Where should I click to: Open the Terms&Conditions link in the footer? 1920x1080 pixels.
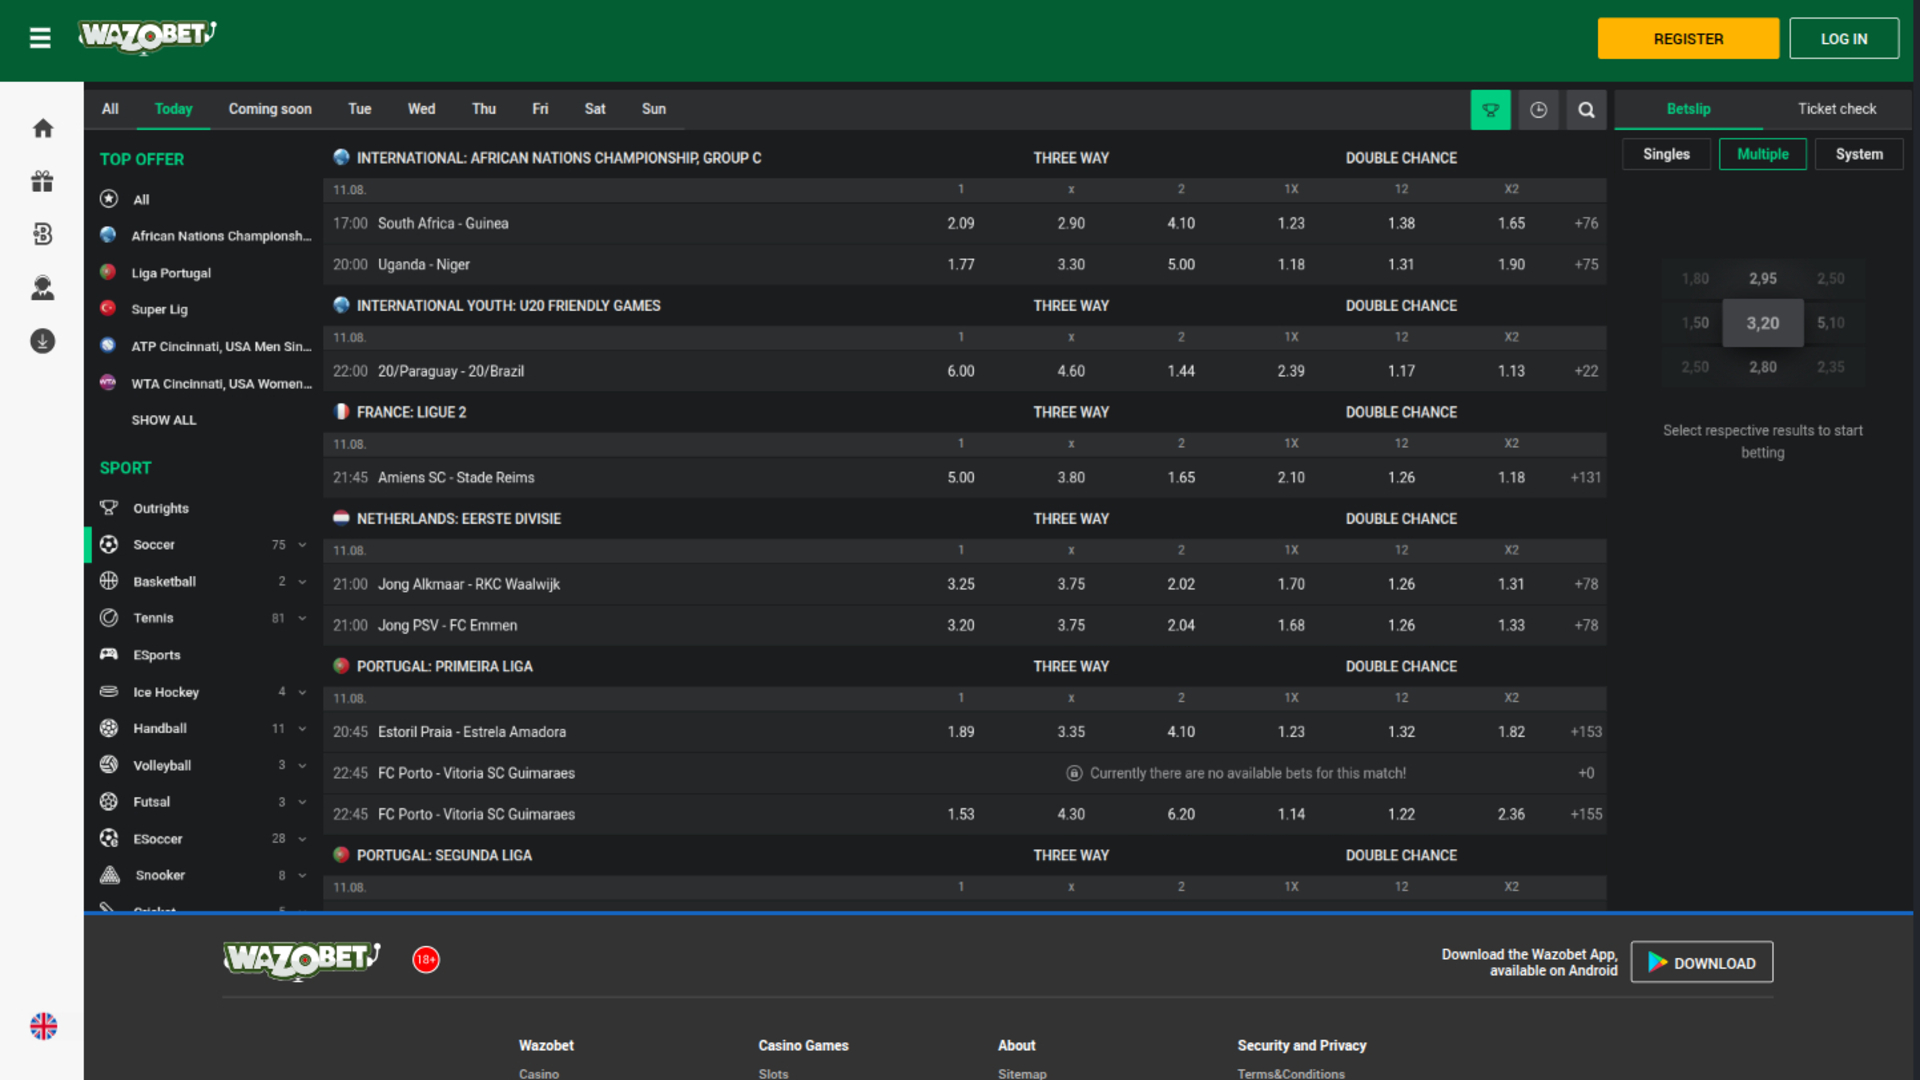pos(1291,1073)
